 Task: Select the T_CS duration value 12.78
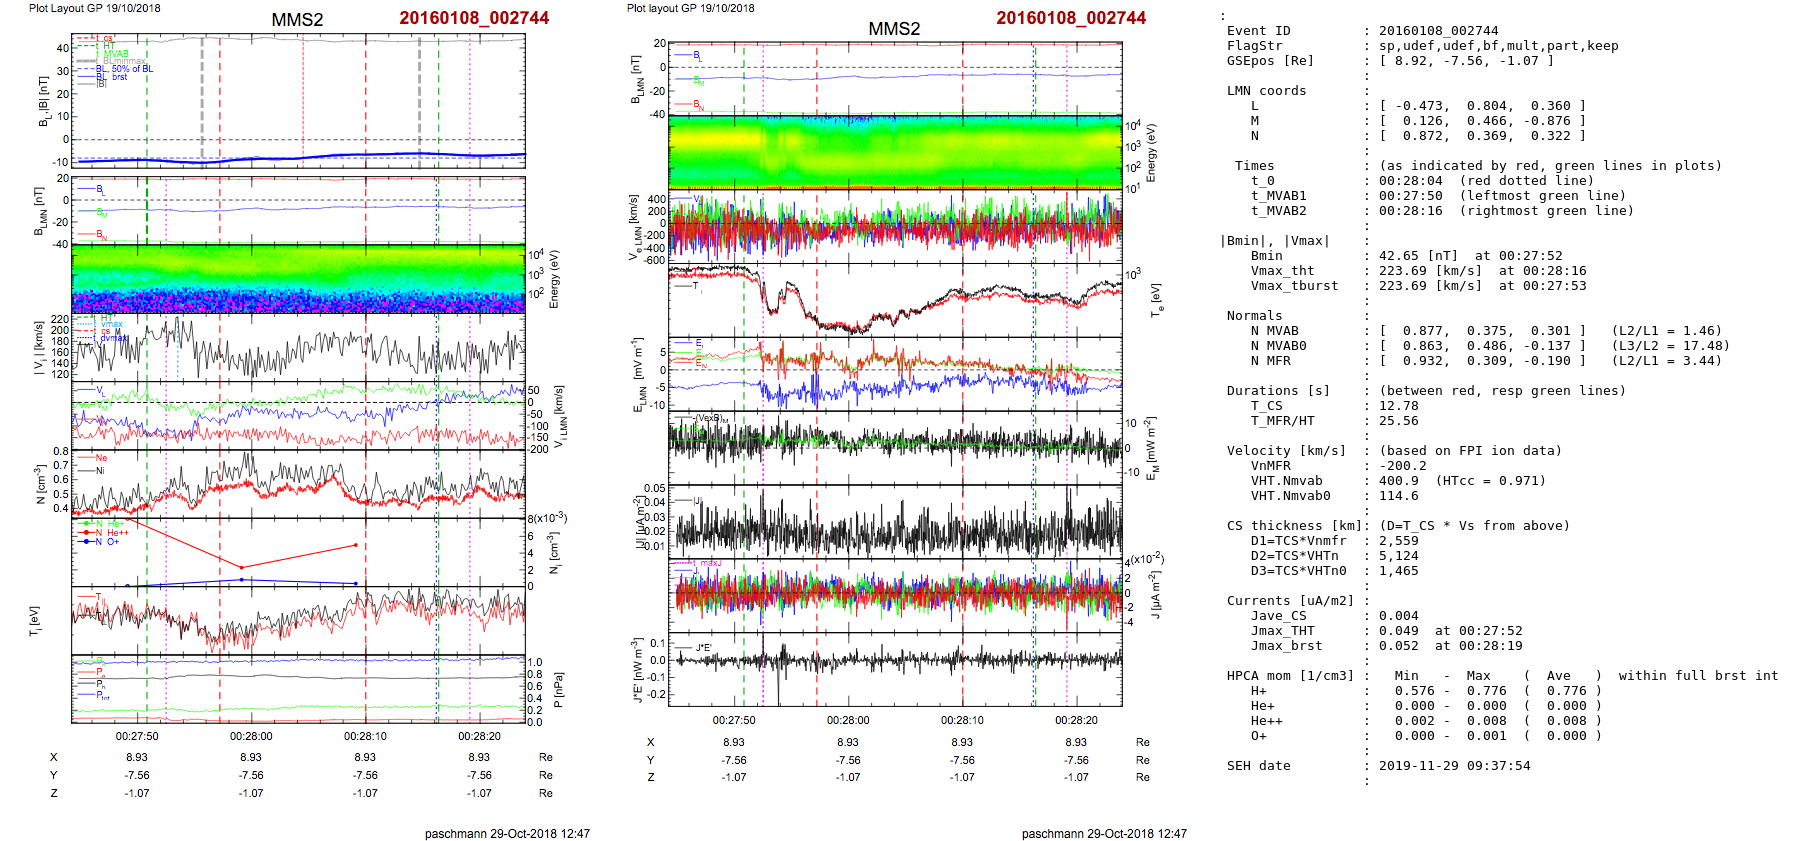[x=1398, y=406]
